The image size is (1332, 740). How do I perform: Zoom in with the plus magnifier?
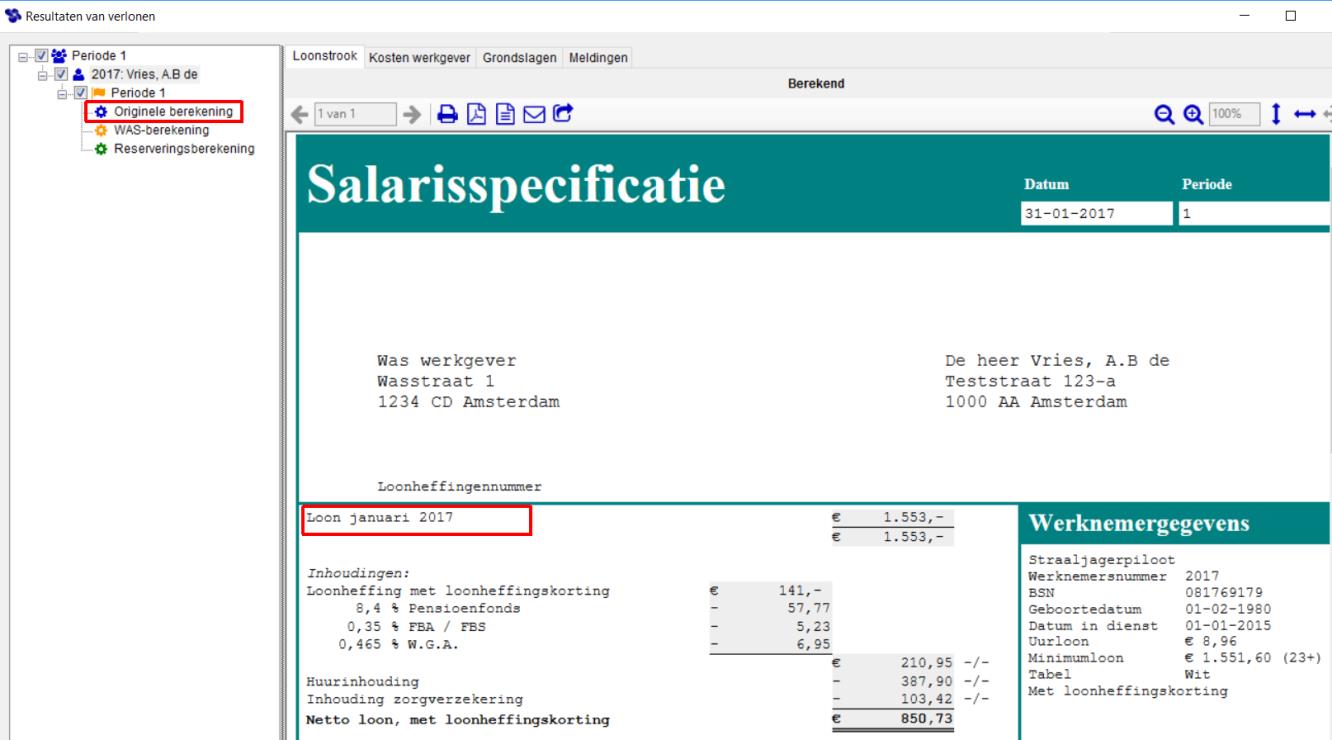coord(1193,115)
